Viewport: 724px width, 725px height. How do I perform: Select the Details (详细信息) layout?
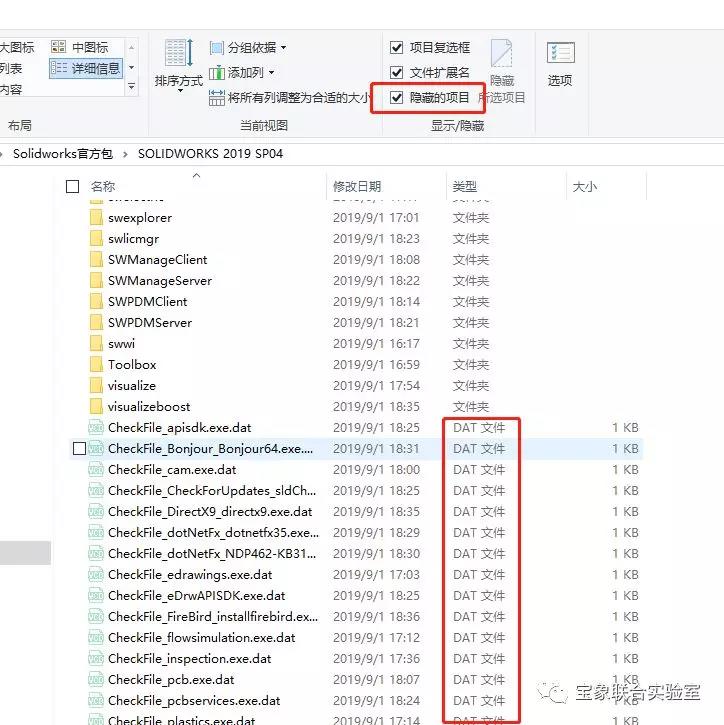(86, 68)
